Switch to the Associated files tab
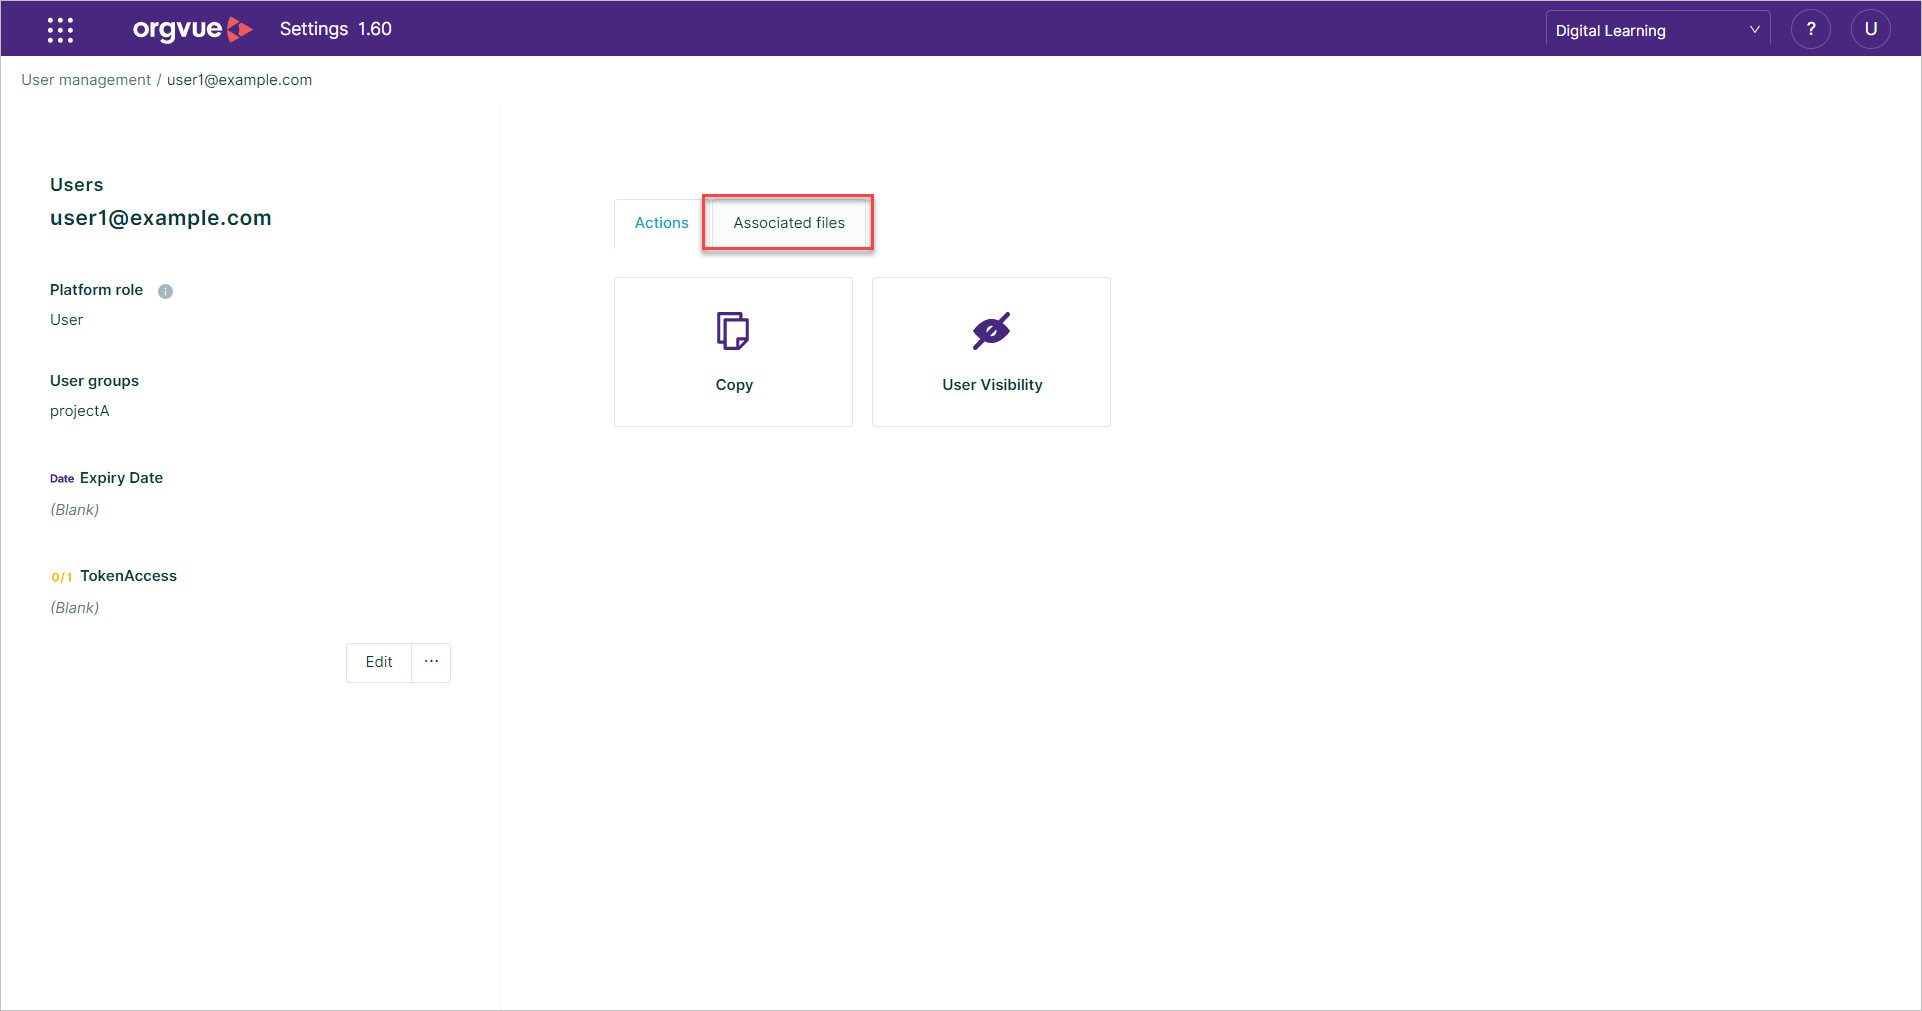 tap(789, 223)
